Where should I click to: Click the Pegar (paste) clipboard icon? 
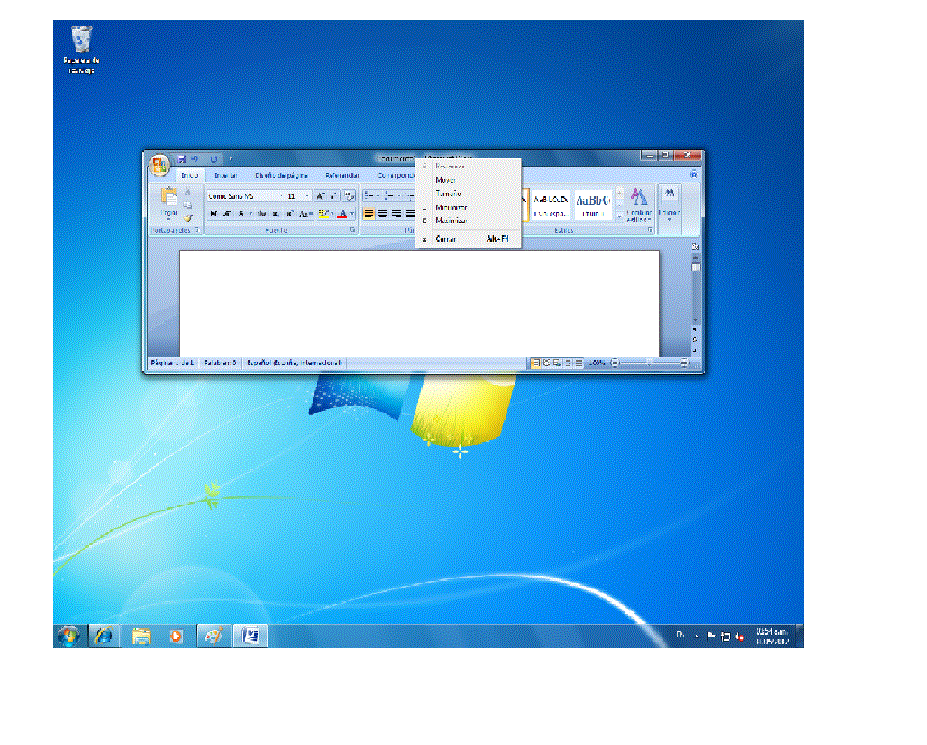[x=169, y=199]
